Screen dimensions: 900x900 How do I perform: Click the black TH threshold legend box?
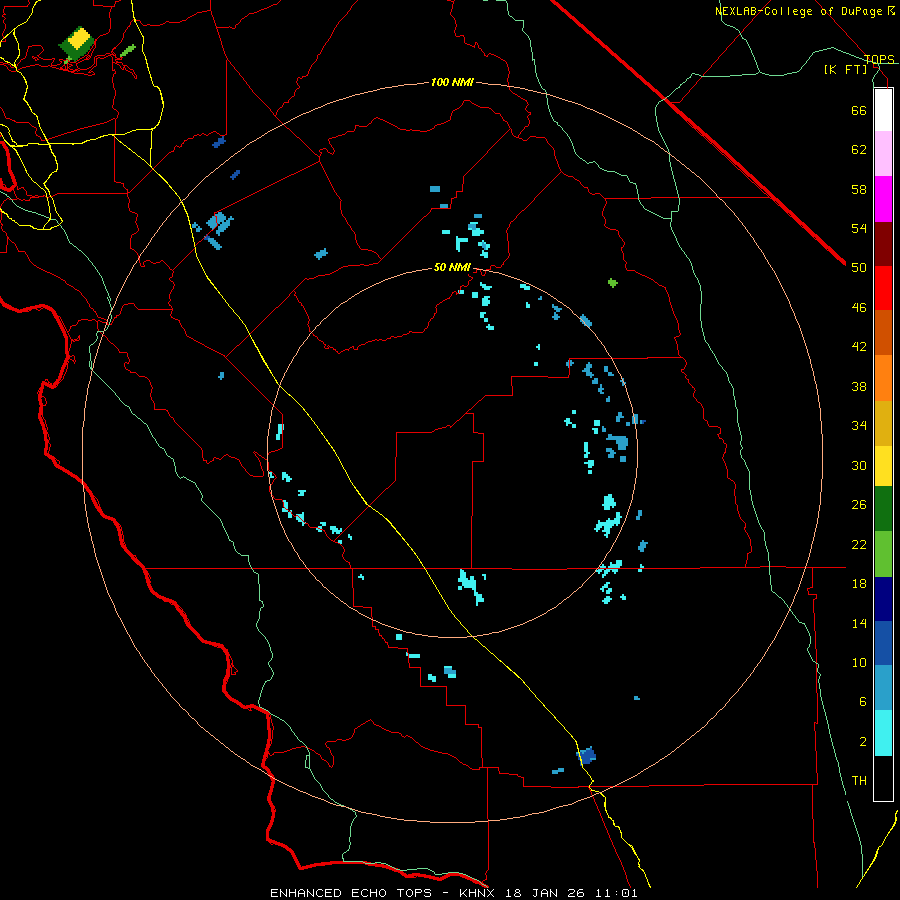tap(883, 778)
